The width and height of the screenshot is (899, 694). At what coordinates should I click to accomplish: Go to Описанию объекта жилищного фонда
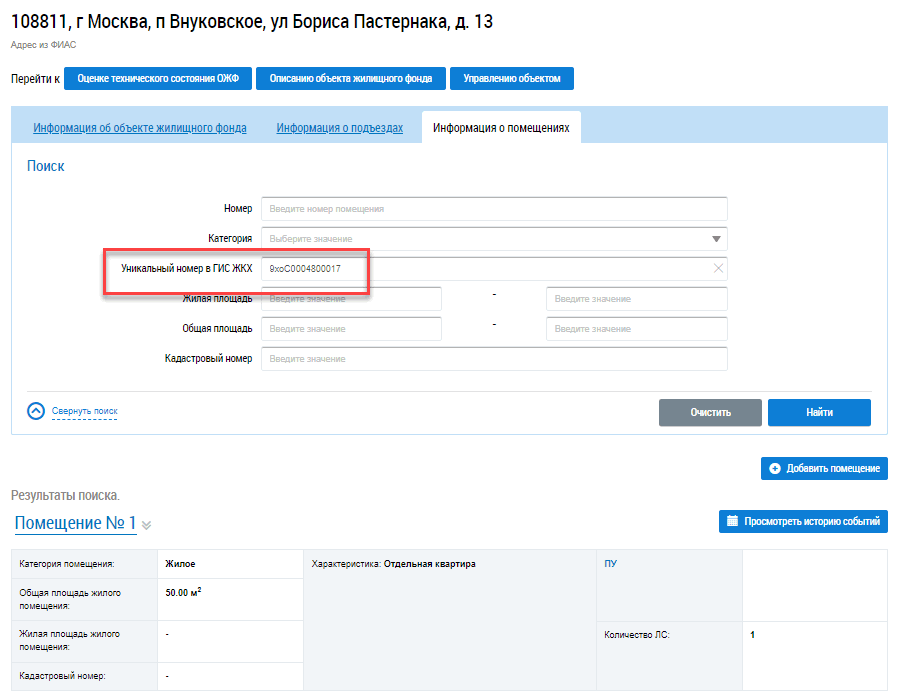351,79
